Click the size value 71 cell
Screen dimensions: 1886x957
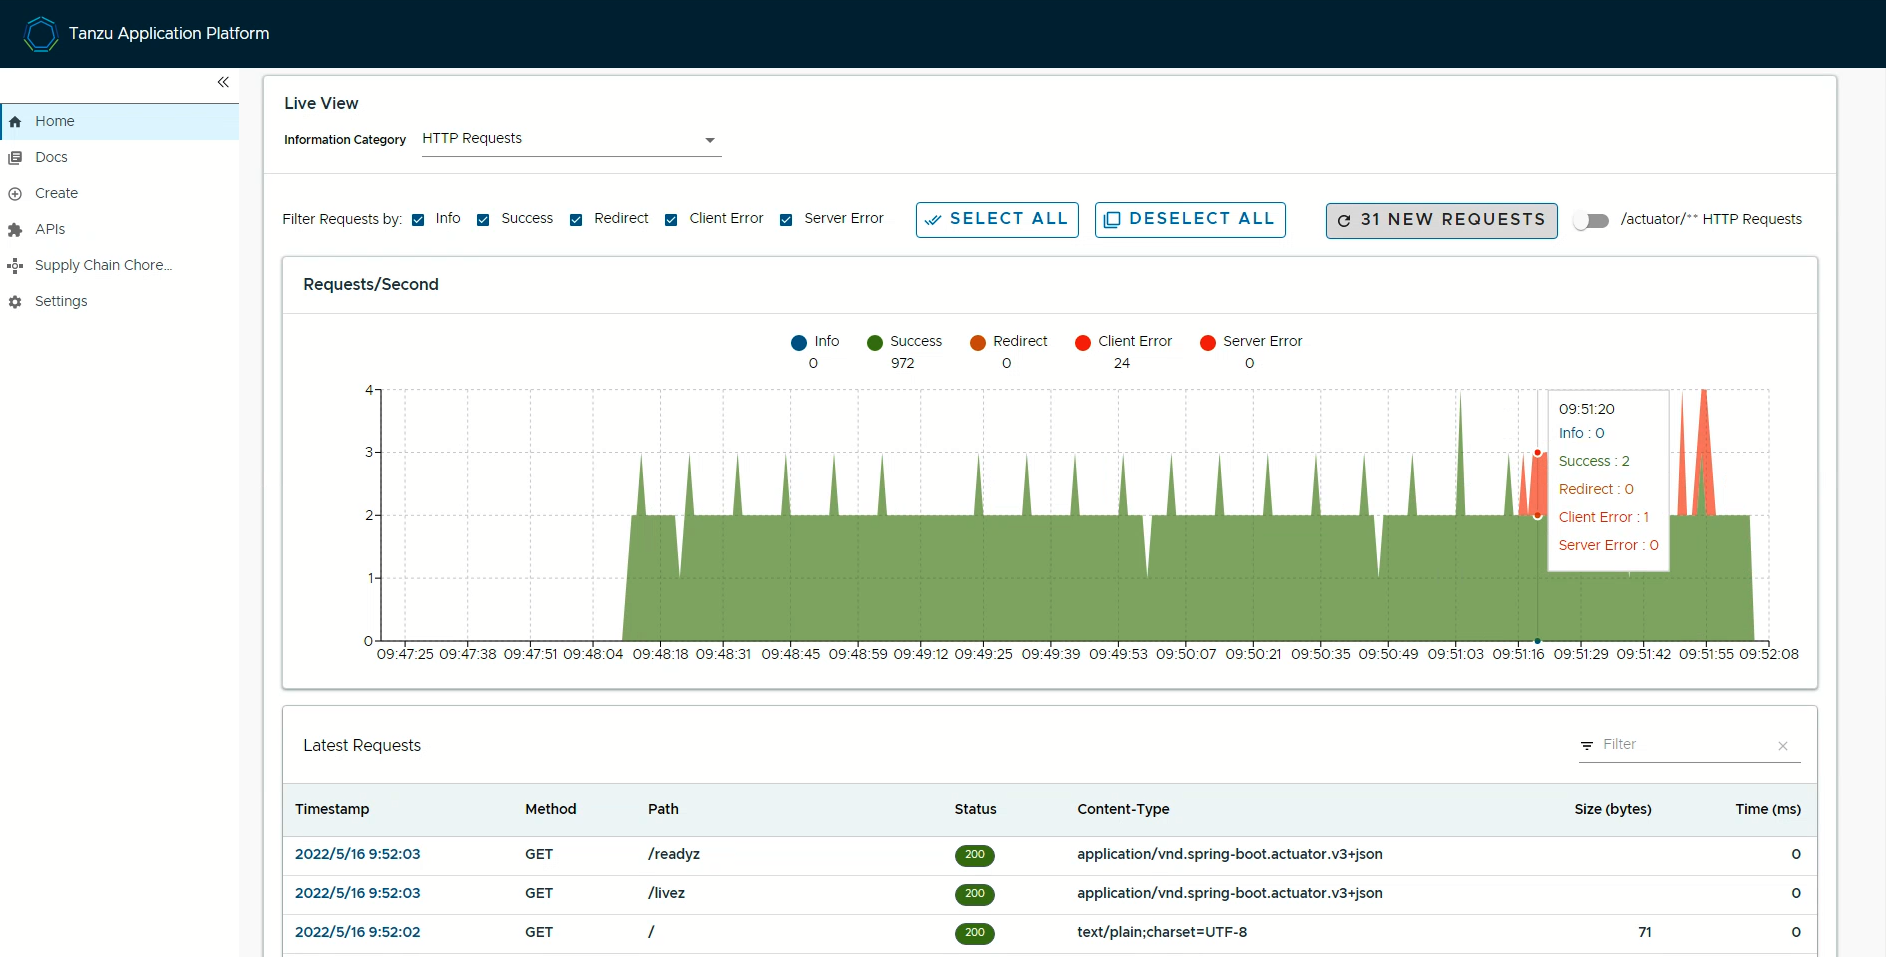pos(1645,932)
